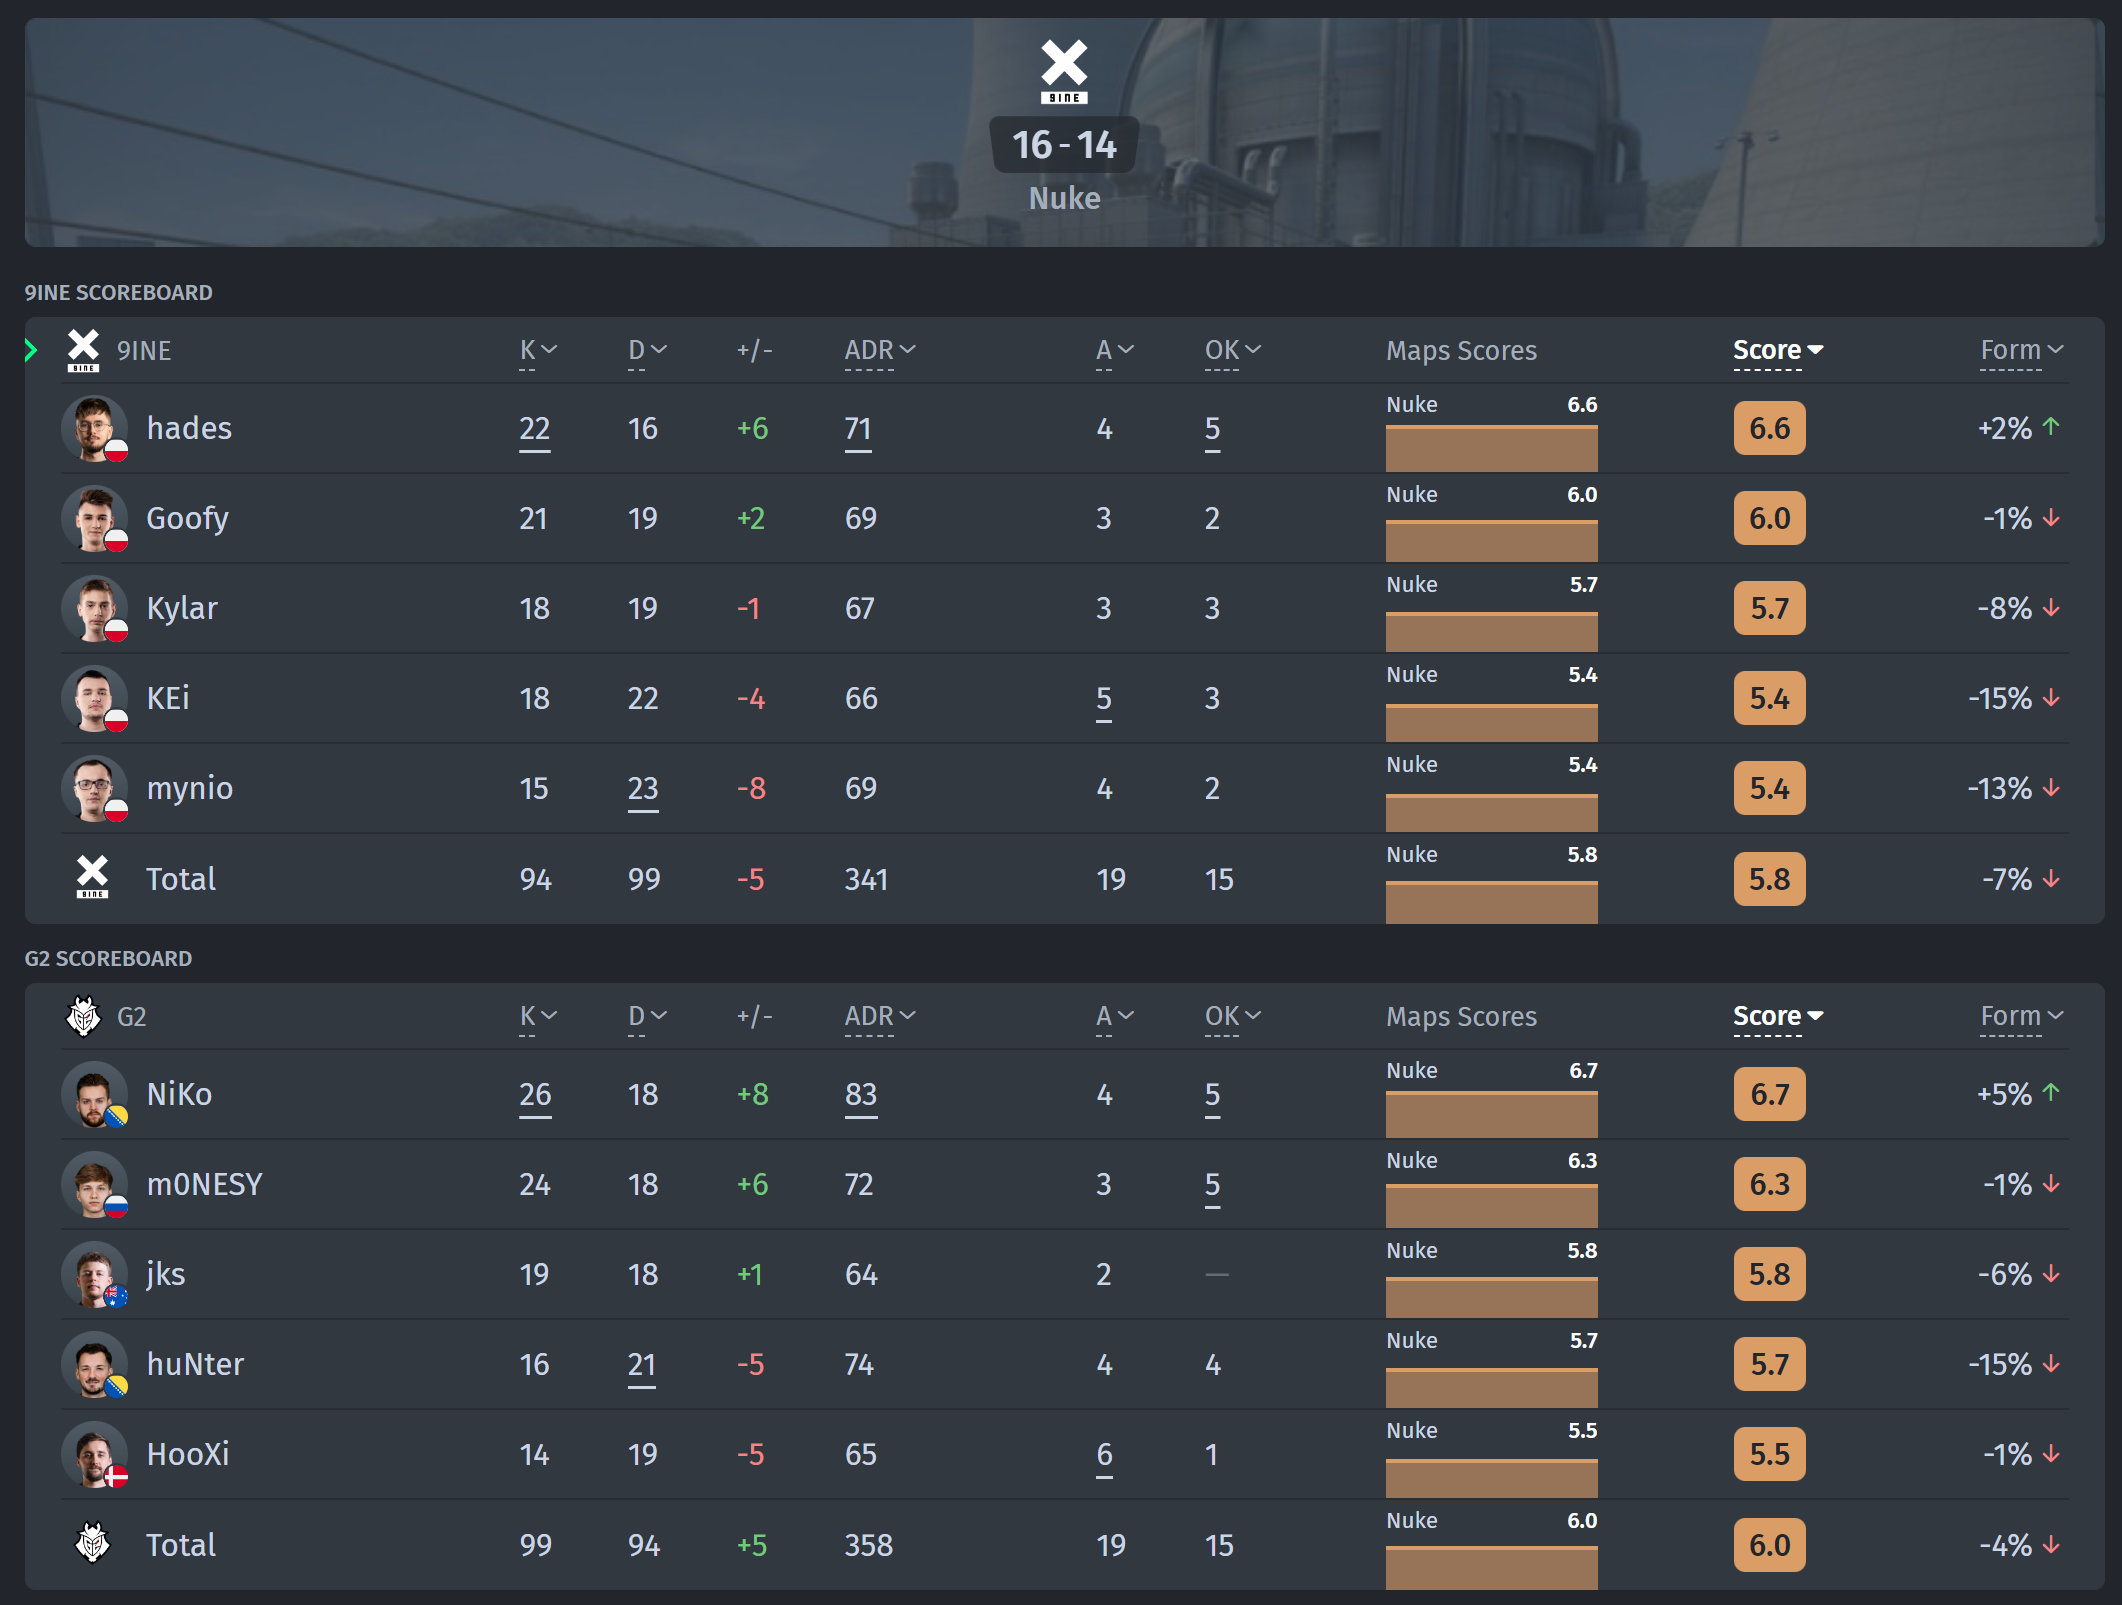Screen dimensions: 2122x1605
Task: Open huNter player profile link
Action: tap(195, 1364)
